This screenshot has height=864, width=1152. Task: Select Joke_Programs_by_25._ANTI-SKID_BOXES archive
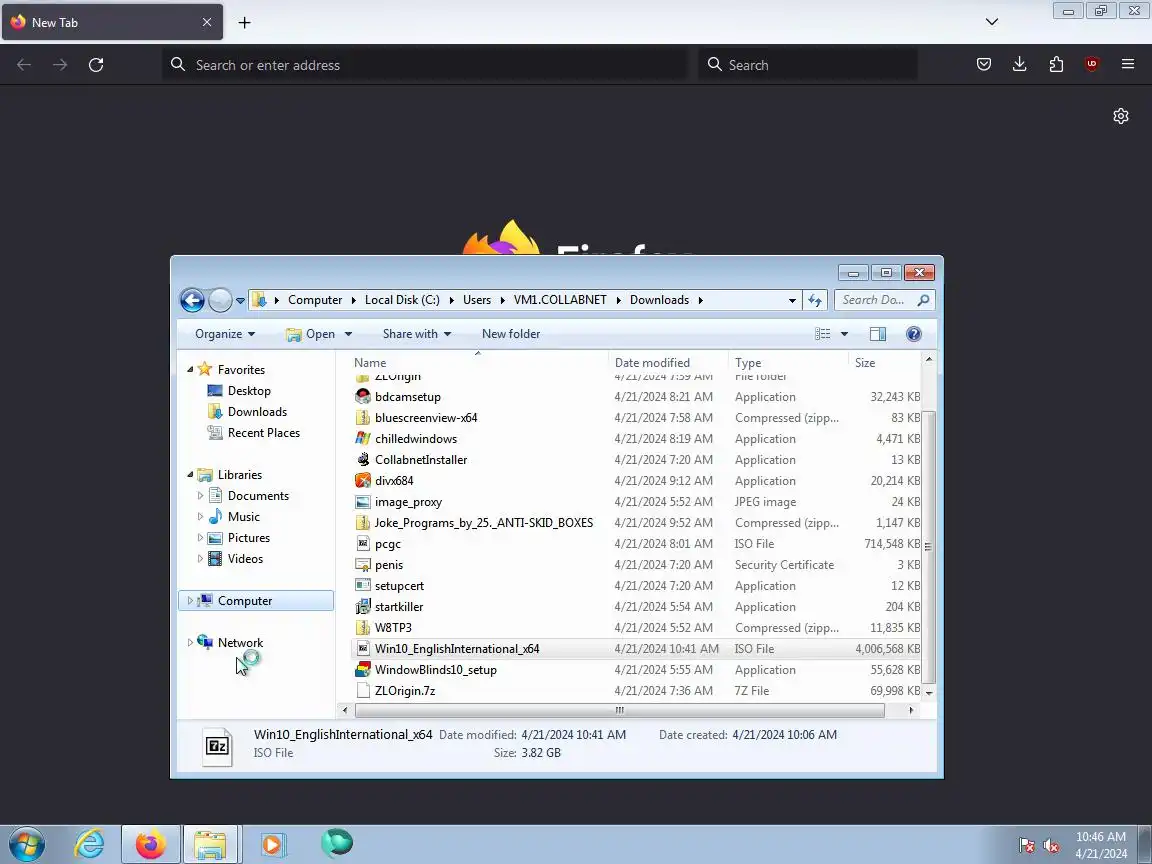click(x=483, y=523)
